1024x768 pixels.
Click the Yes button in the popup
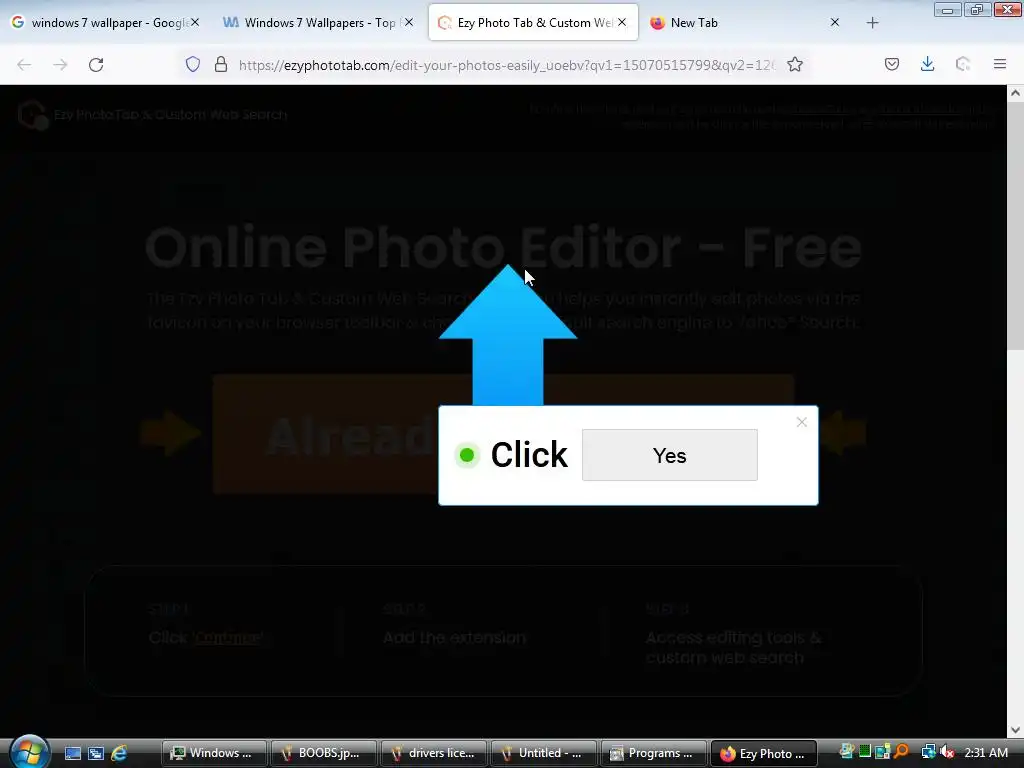[x=669, y=455]
